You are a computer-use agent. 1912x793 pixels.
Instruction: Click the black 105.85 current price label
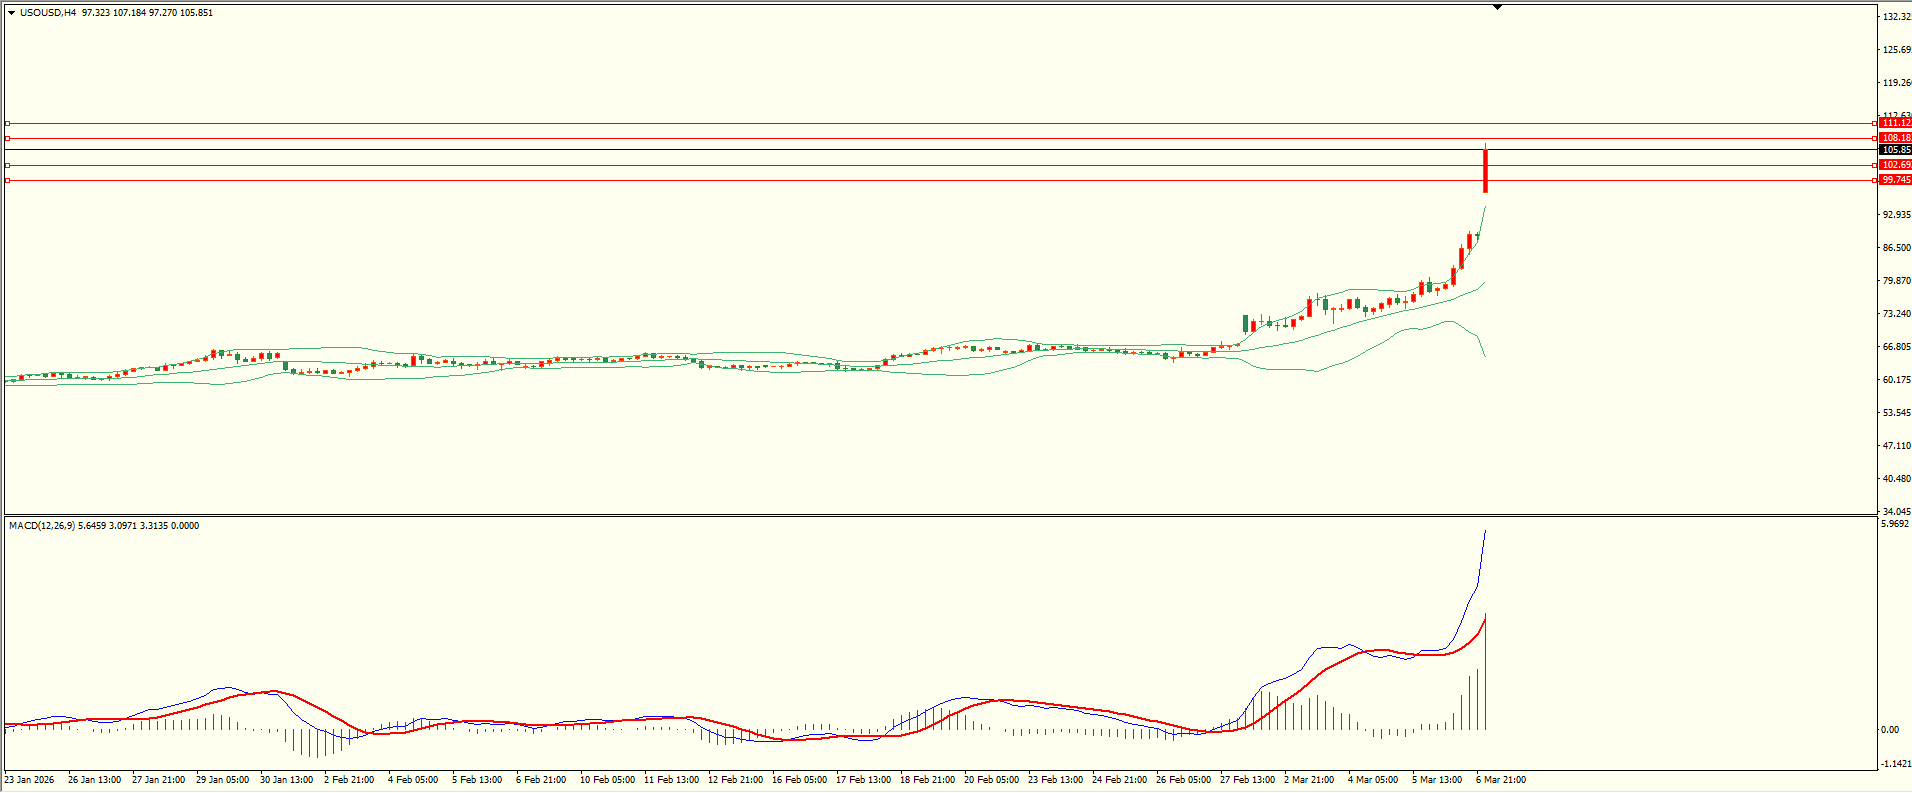tap(1895, 150)
